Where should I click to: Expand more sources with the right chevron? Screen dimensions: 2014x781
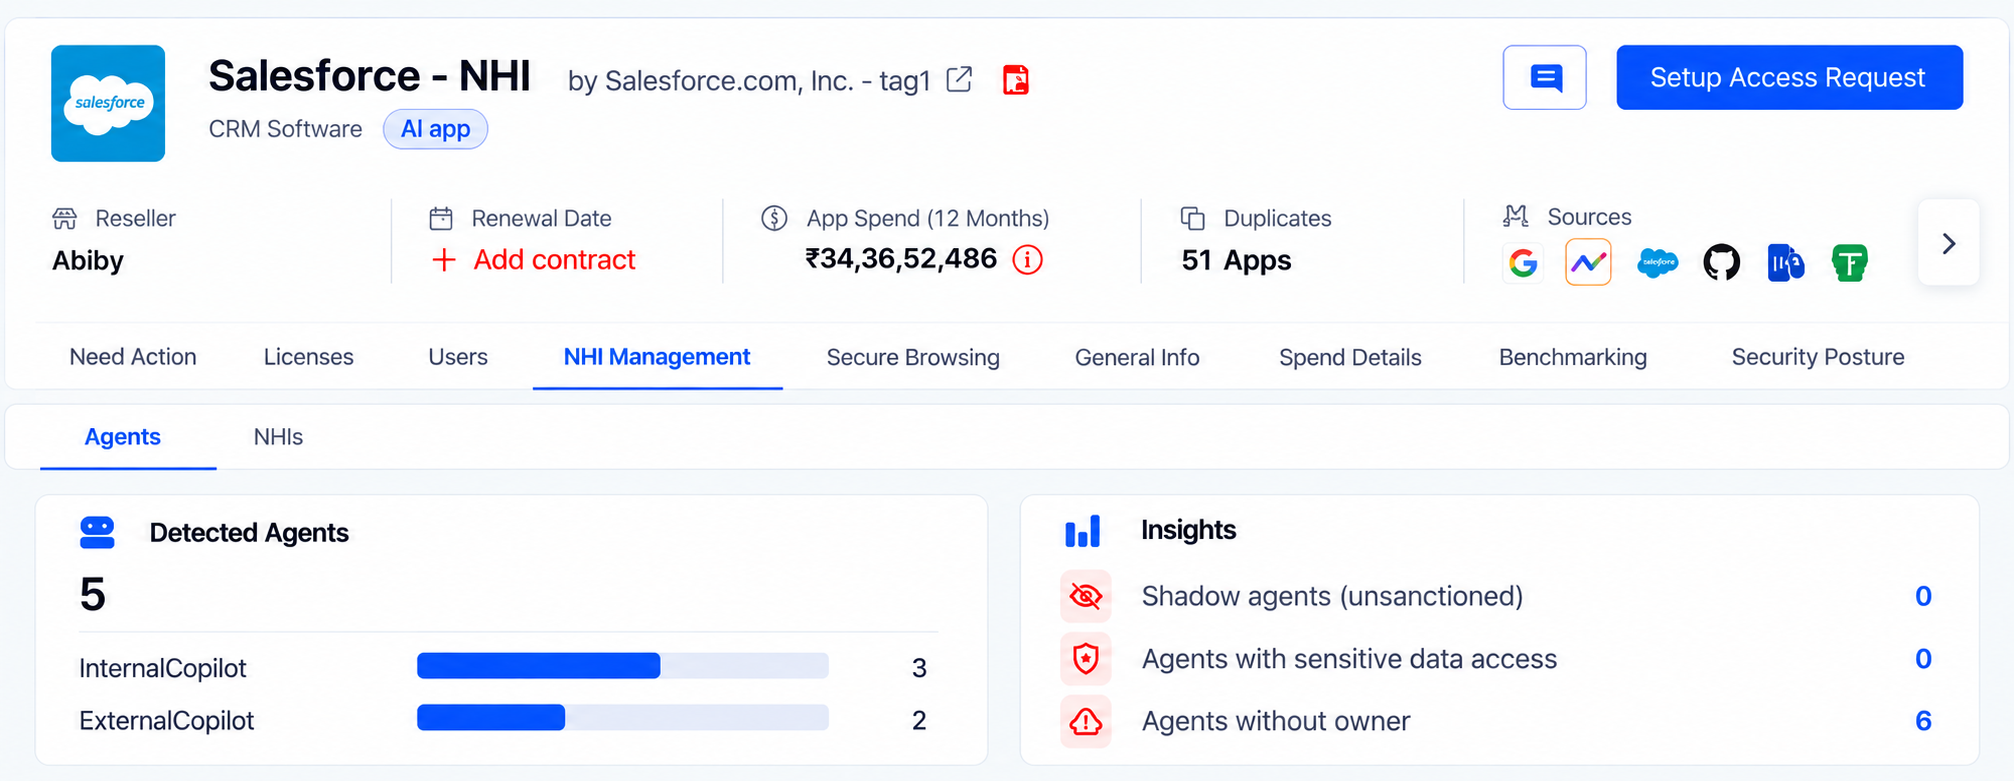pyautogui.click(x=1948, y=243)
